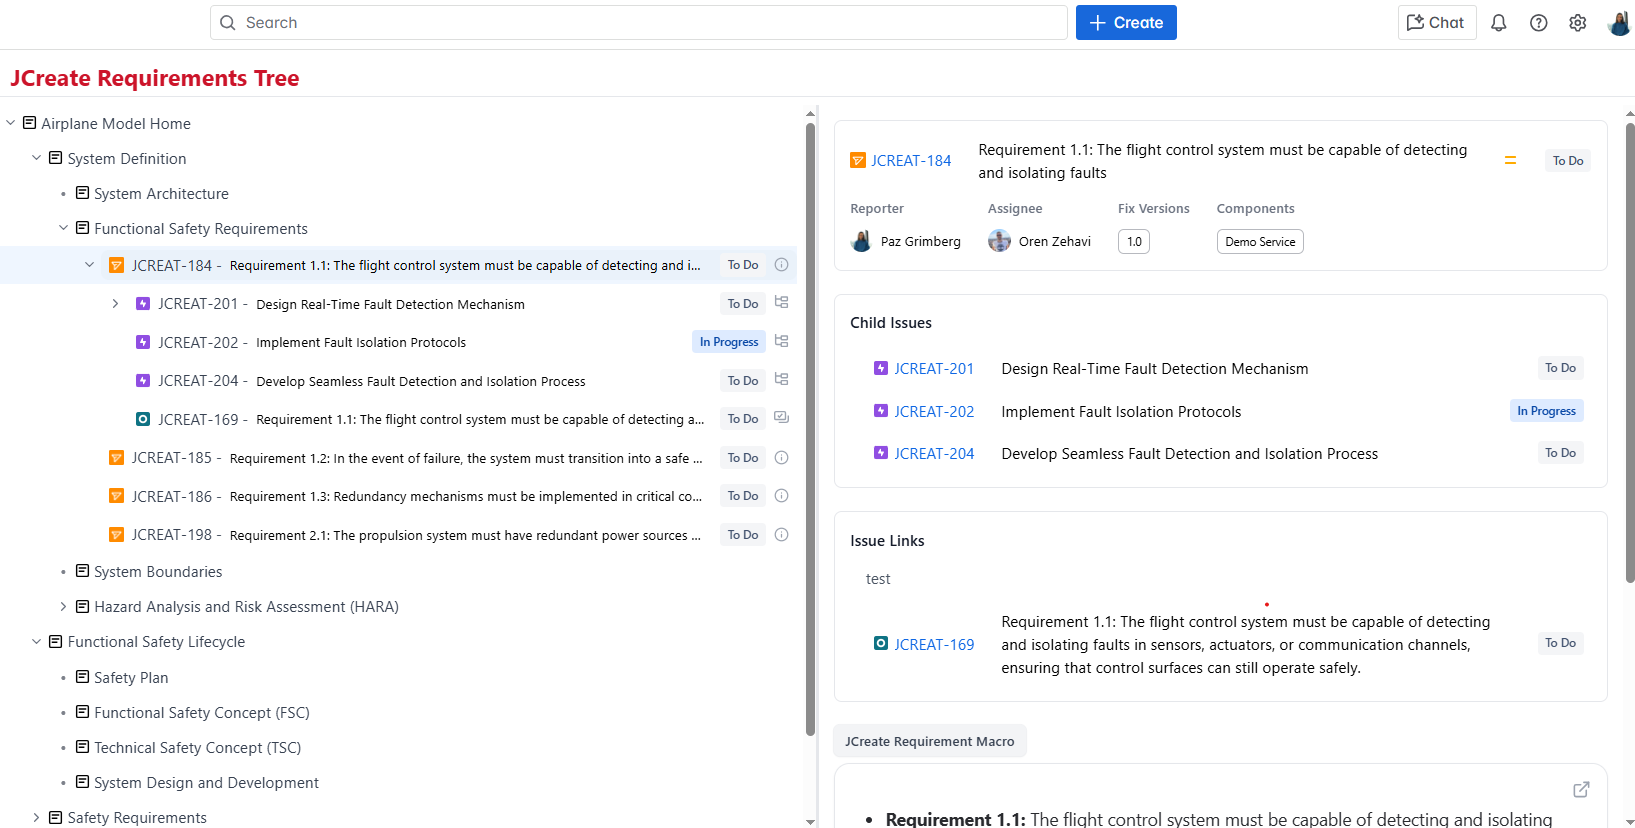Click the epic icon beside JCREAT-201 in Child Issues
This screenshot has height=828, width=1635.
[x=881, y=369]
